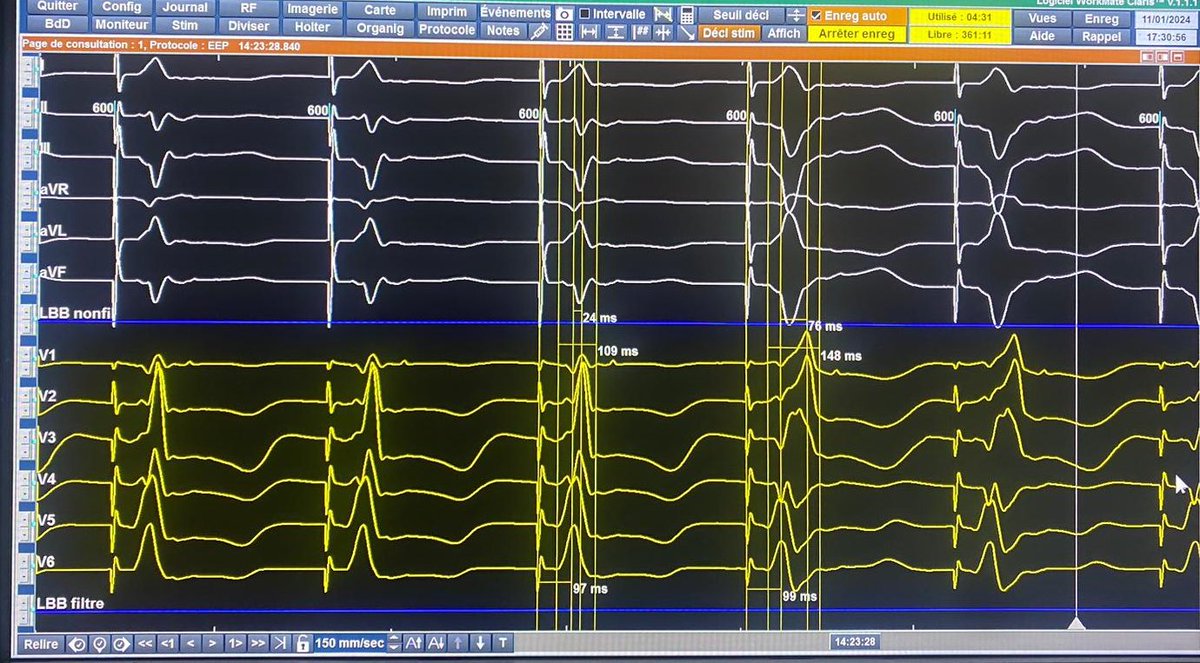Select the aVR channel label

pyautogui.click(x=54, y=189)
